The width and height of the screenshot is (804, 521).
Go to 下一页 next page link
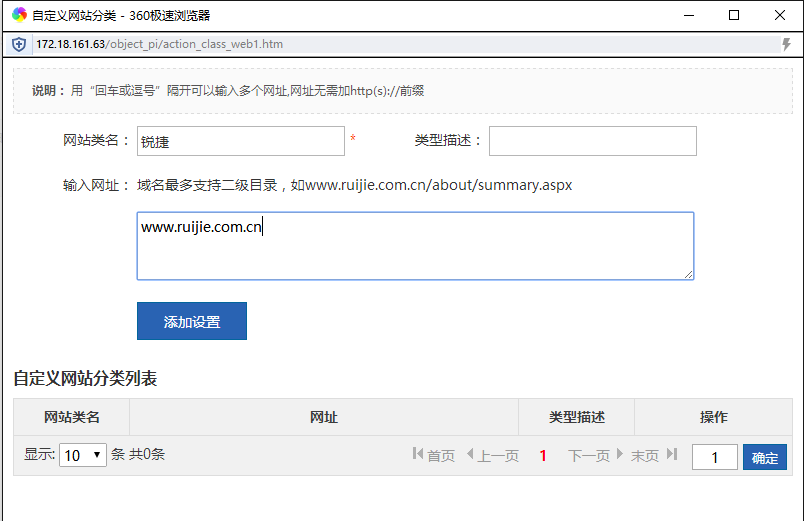(x=595, y=455)
